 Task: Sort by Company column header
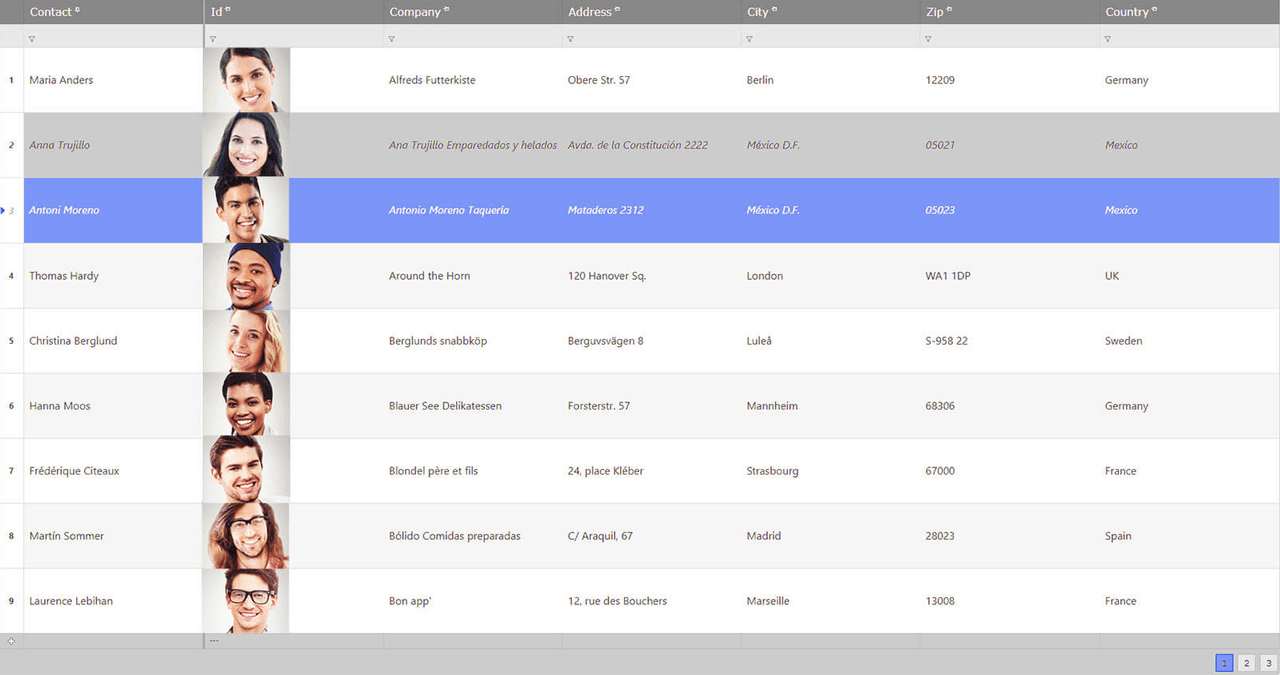[x=415, y=12]
